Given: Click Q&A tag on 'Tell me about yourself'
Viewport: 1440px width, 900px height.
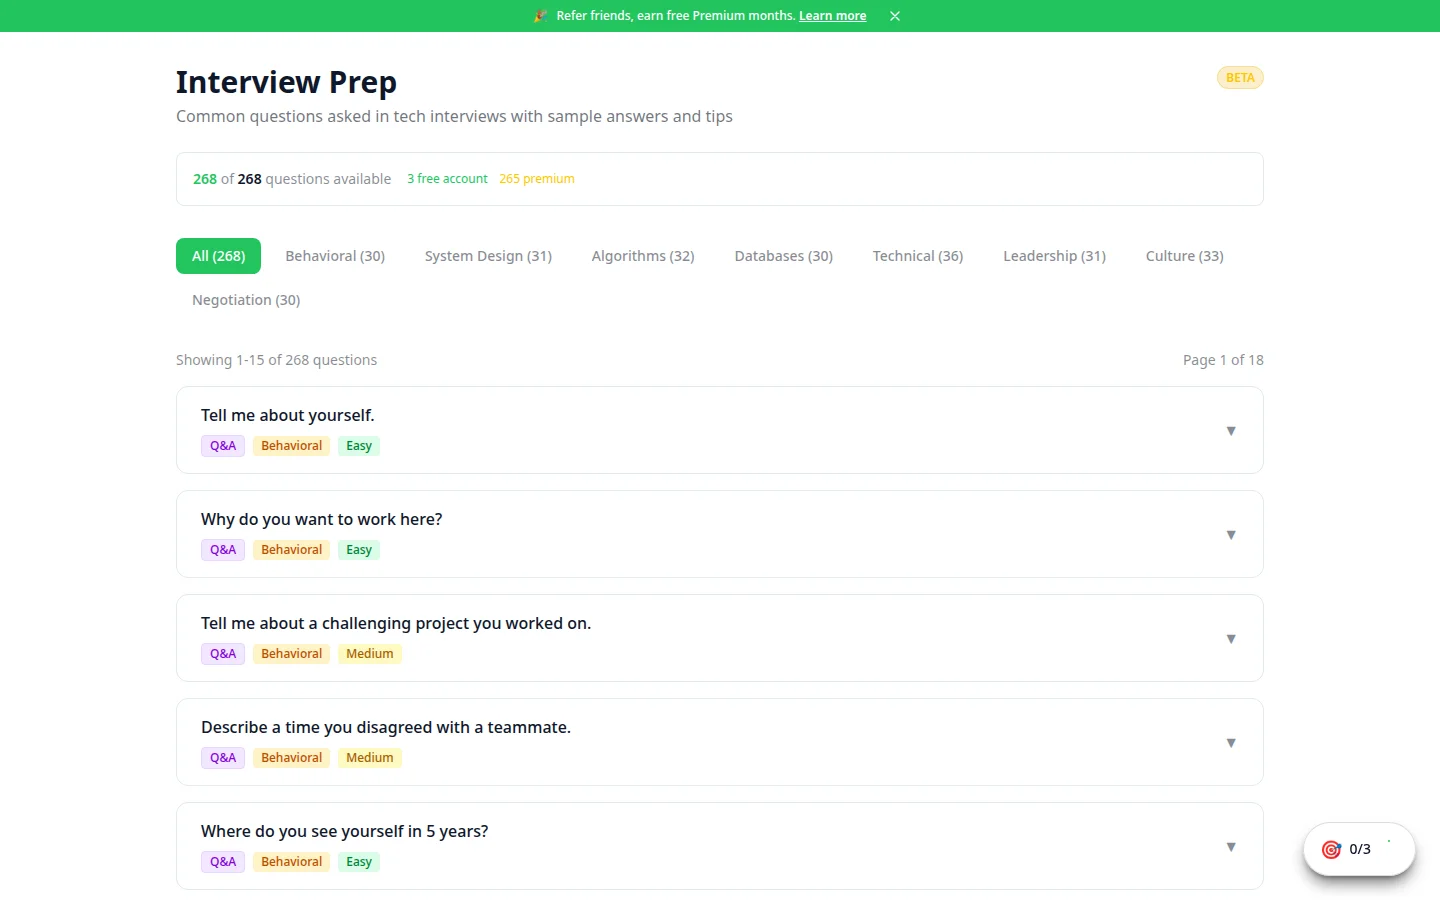Looking at the screenshot, I should (x=223, y=446).
